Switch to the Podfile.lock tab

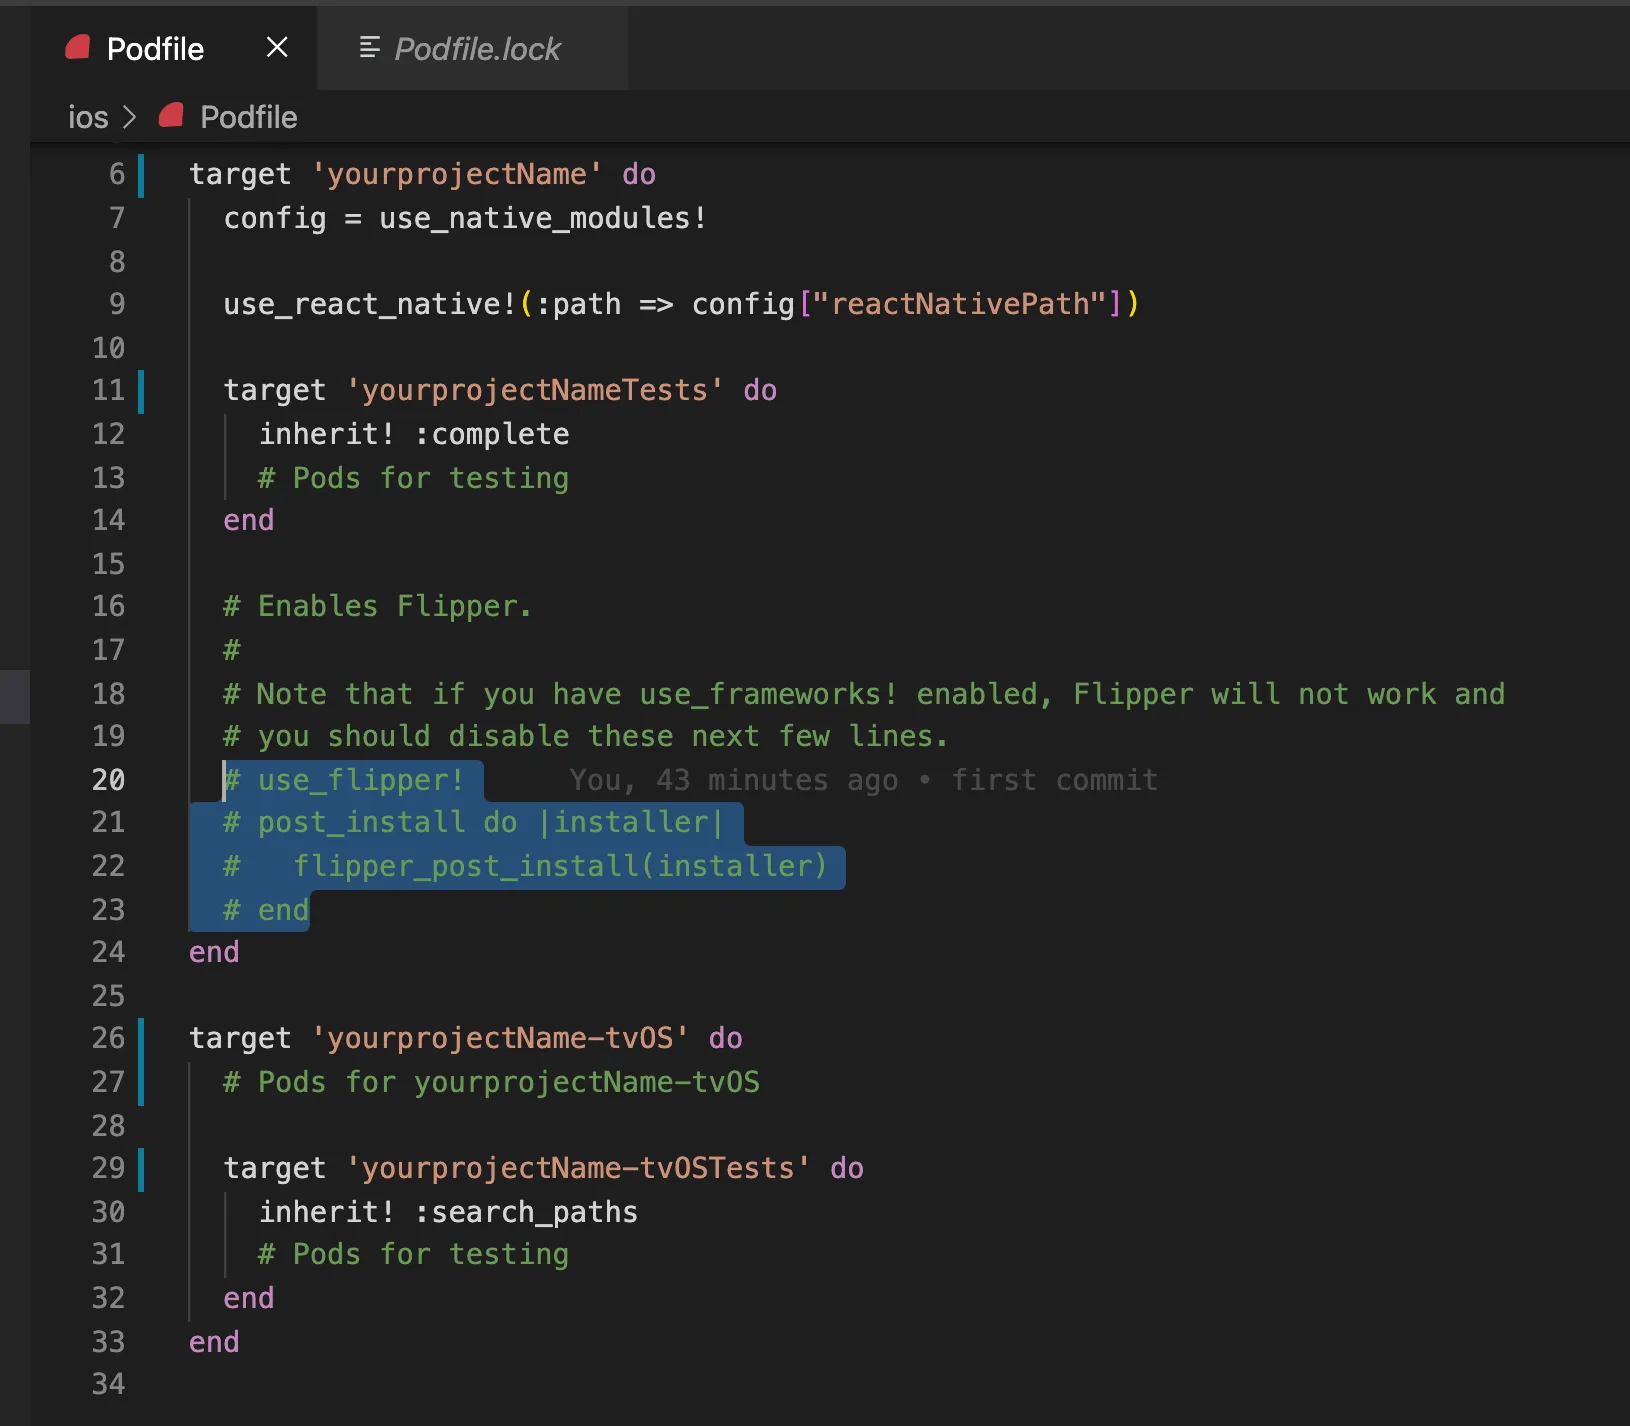click(x=472, y=48)
